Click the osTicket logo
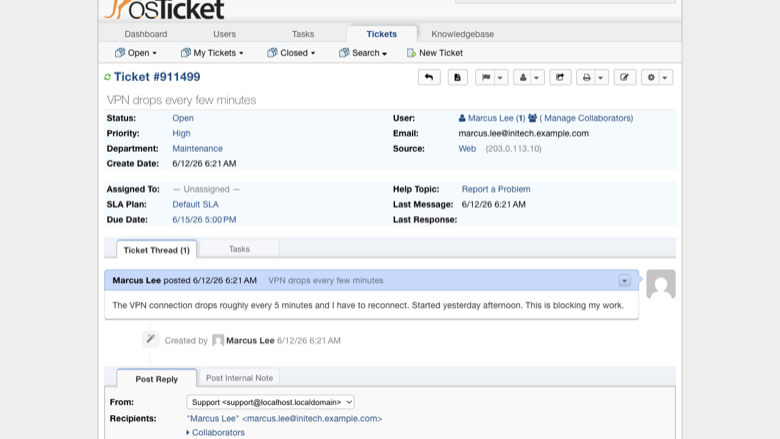The height and width of the screenshot is (439, 780). pos(165,9)
